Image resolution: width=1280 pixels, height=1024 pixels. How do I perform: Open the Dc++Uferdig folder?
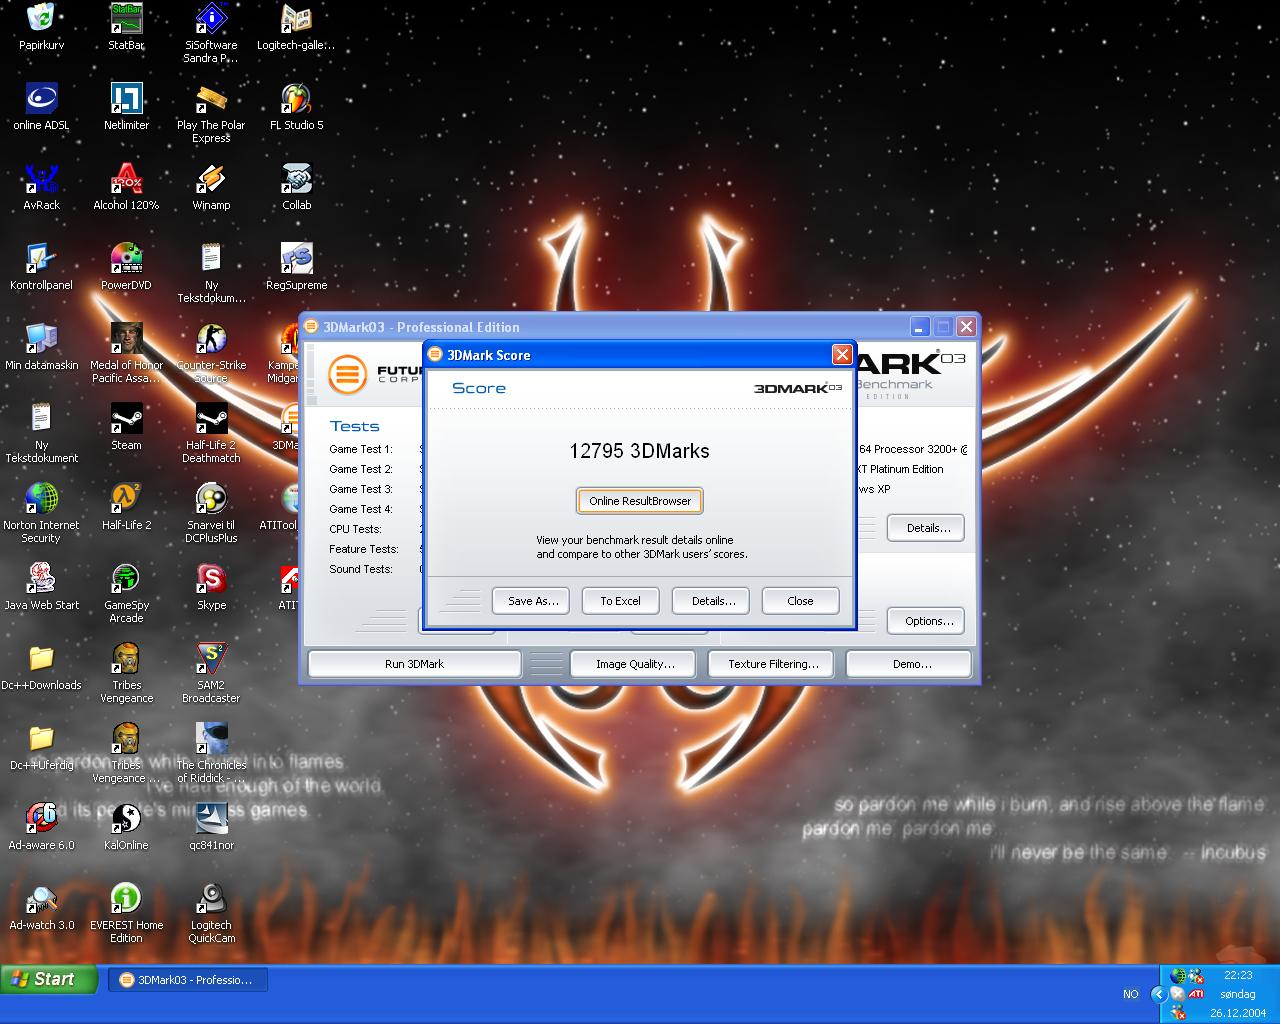(41, 746)
